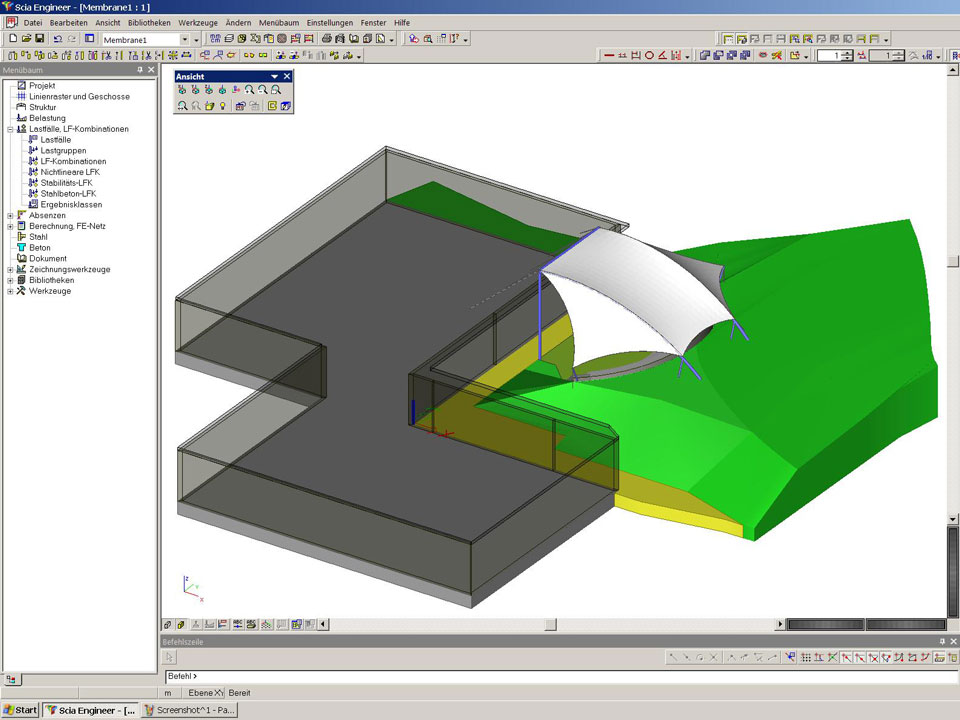Viewport: 960px width, 720px height.
Task: Open the Einstellungen menu
Action: 329,22
